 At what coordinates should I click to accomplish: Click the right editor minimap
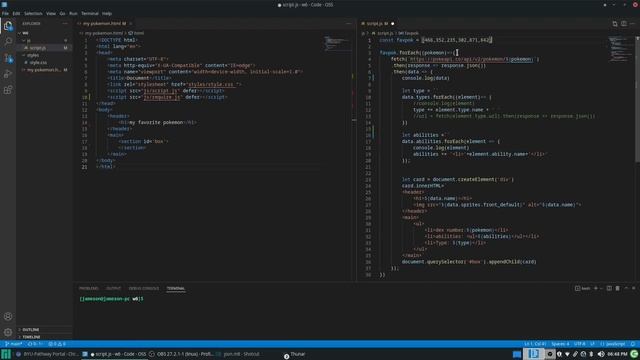coord(620,49)
